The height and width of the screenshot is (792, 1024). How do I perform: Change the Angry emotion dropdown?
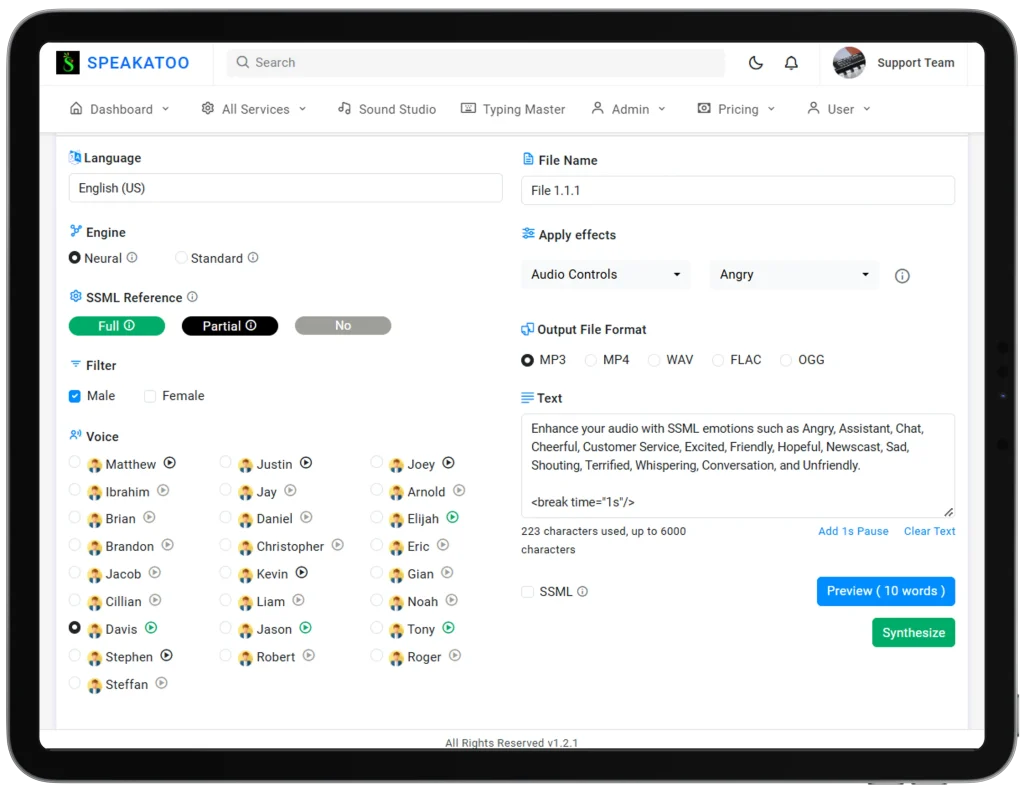pyautogui.click(x=793, y=274)
